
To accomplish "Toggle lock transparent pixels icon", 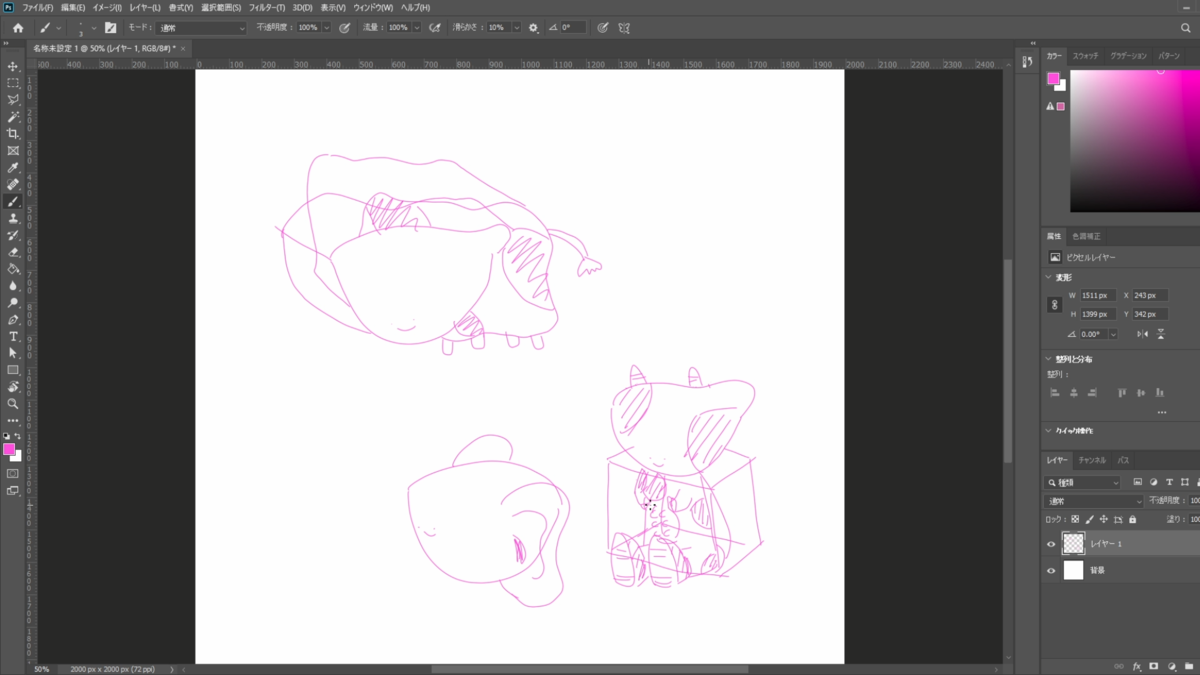I will pyautogui.click(x=1075, y=520).
